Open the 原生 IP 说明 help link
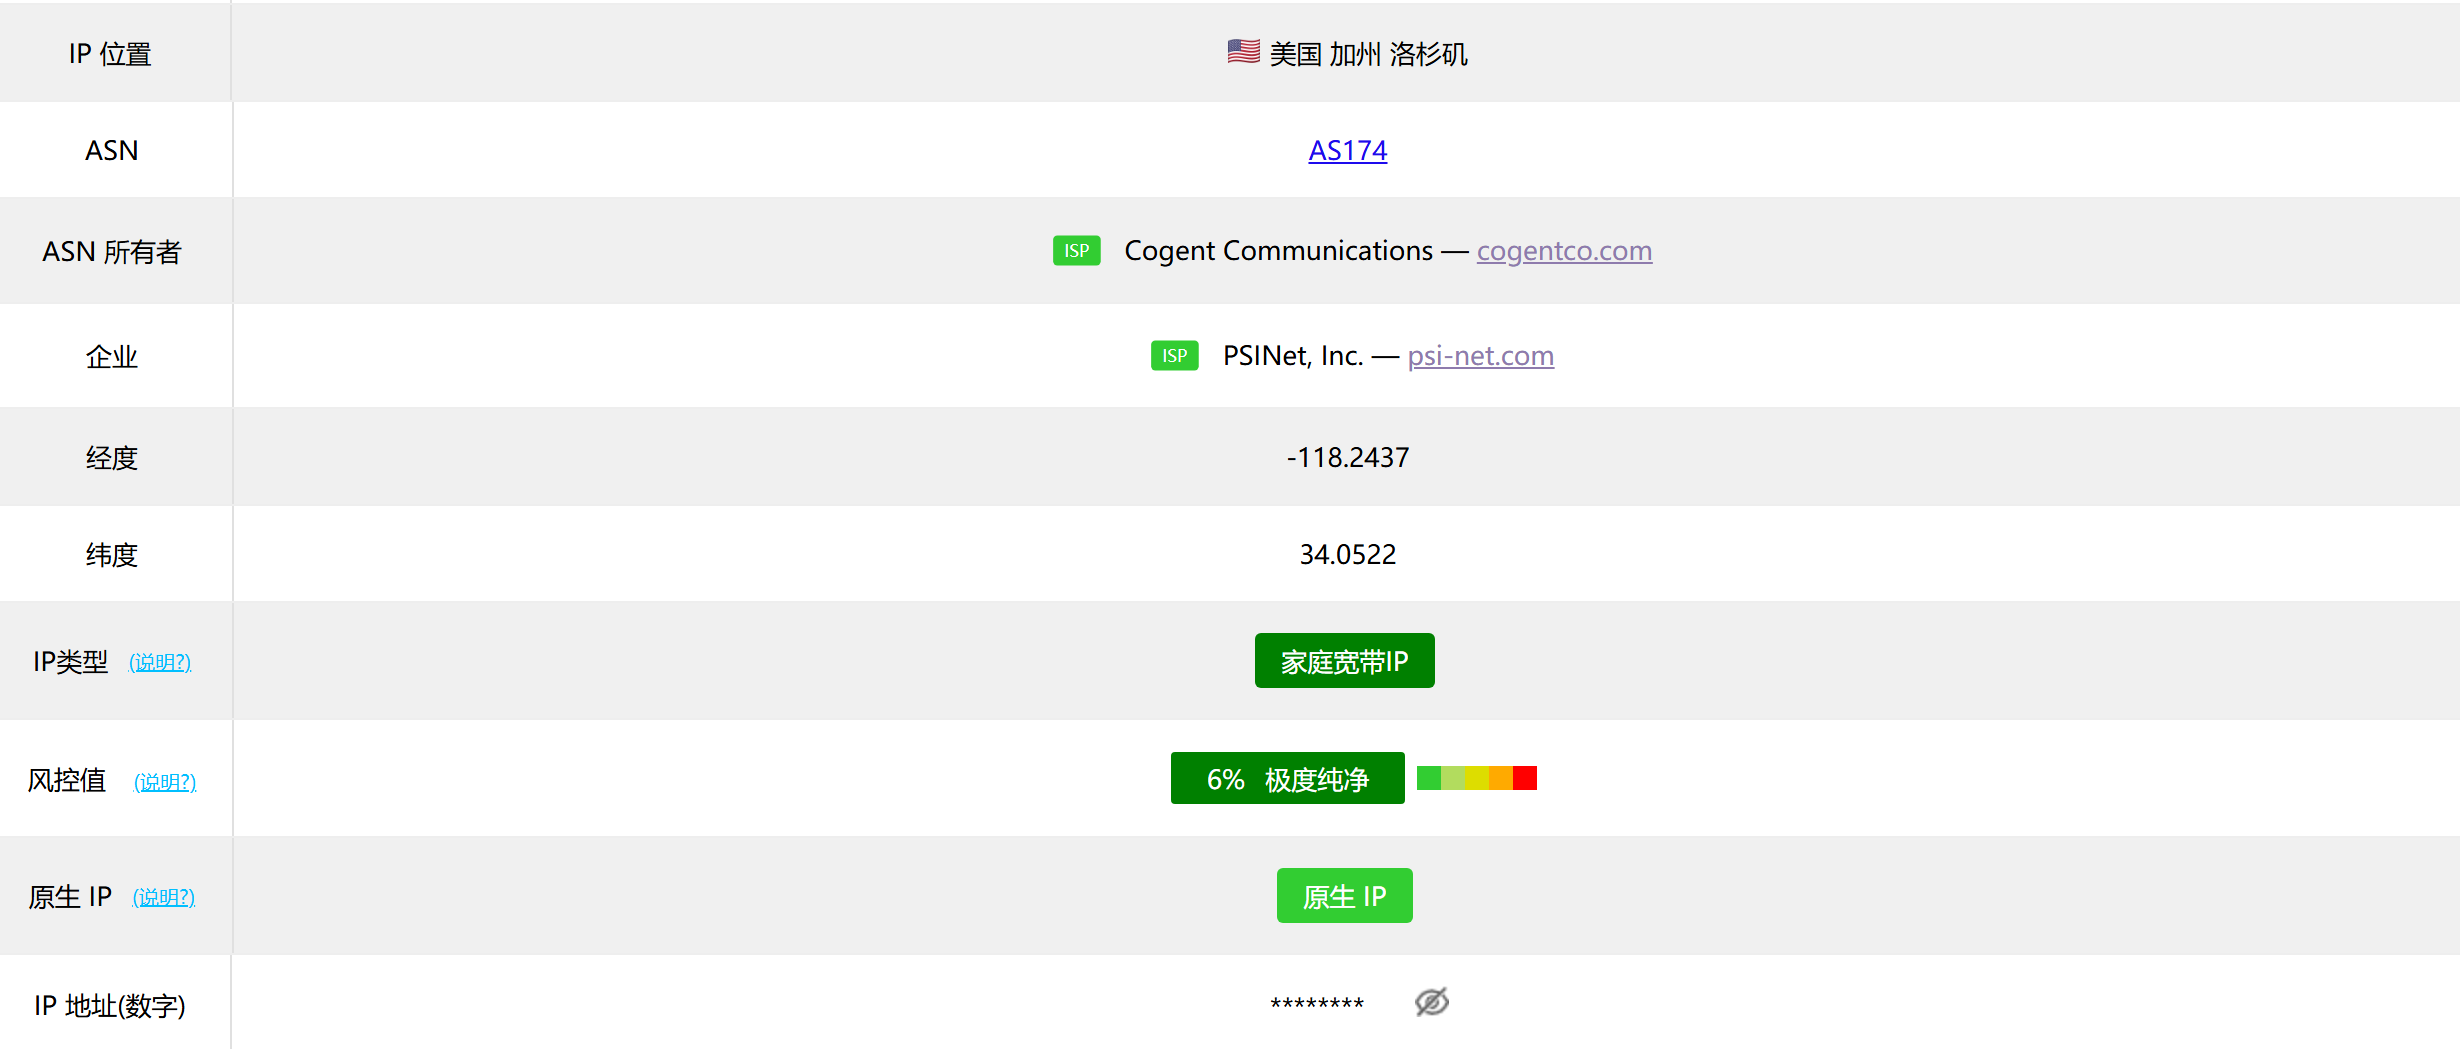2460x1049 pixels. [164, 897]
